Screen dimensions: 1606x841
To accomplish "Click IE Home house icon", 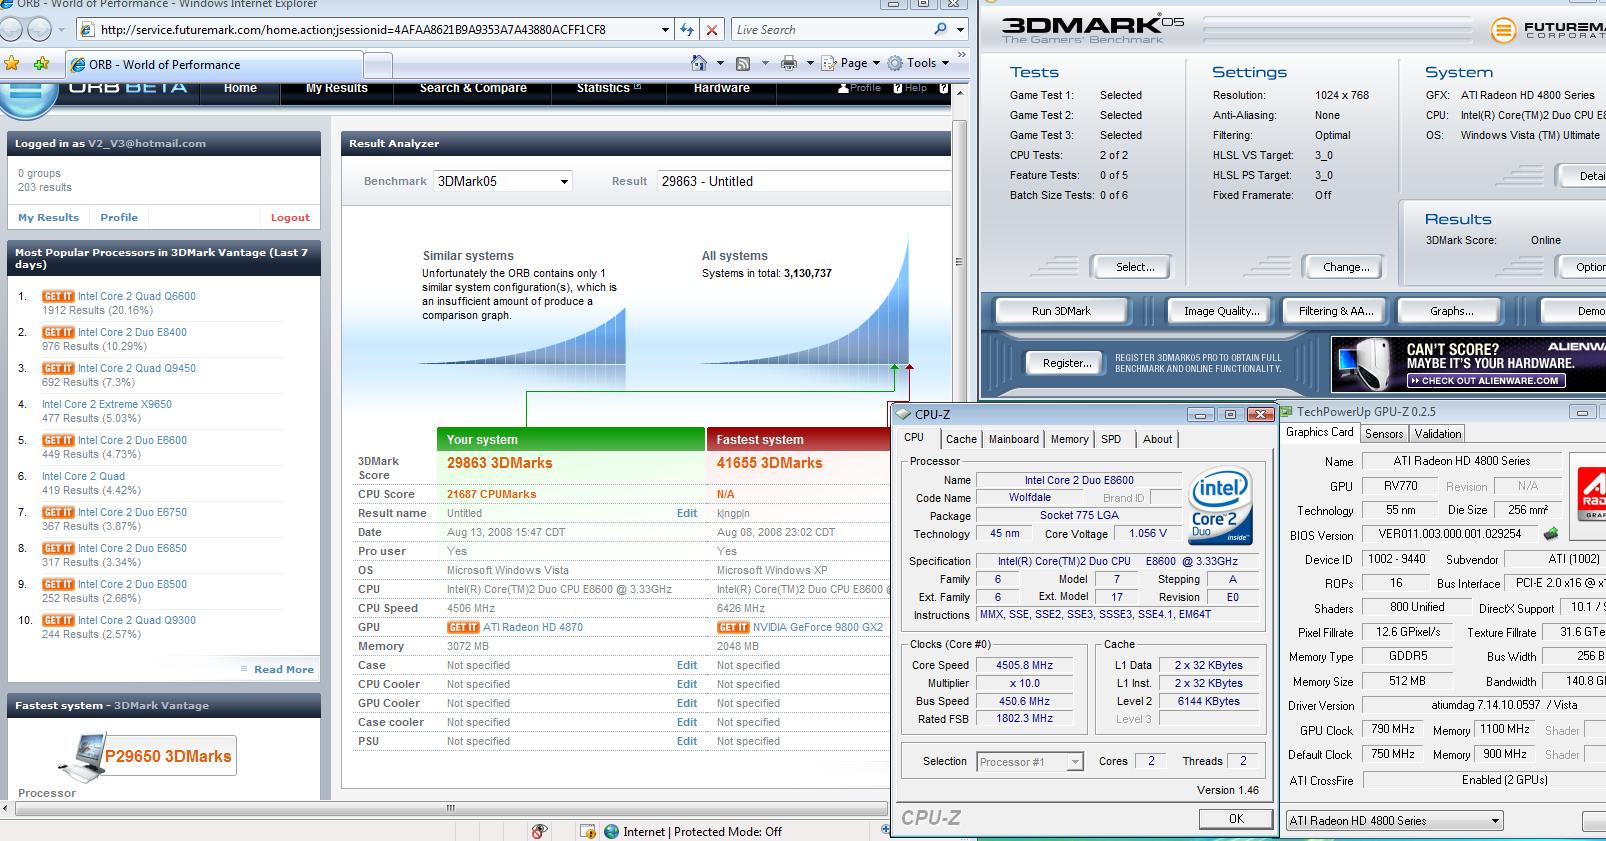I will pyautogui.click(x=699, y=63).
